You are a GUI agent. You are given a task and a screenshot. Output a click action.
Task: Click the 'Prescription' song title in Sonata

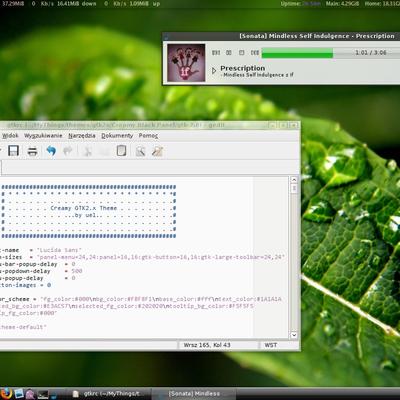[243, 68]
